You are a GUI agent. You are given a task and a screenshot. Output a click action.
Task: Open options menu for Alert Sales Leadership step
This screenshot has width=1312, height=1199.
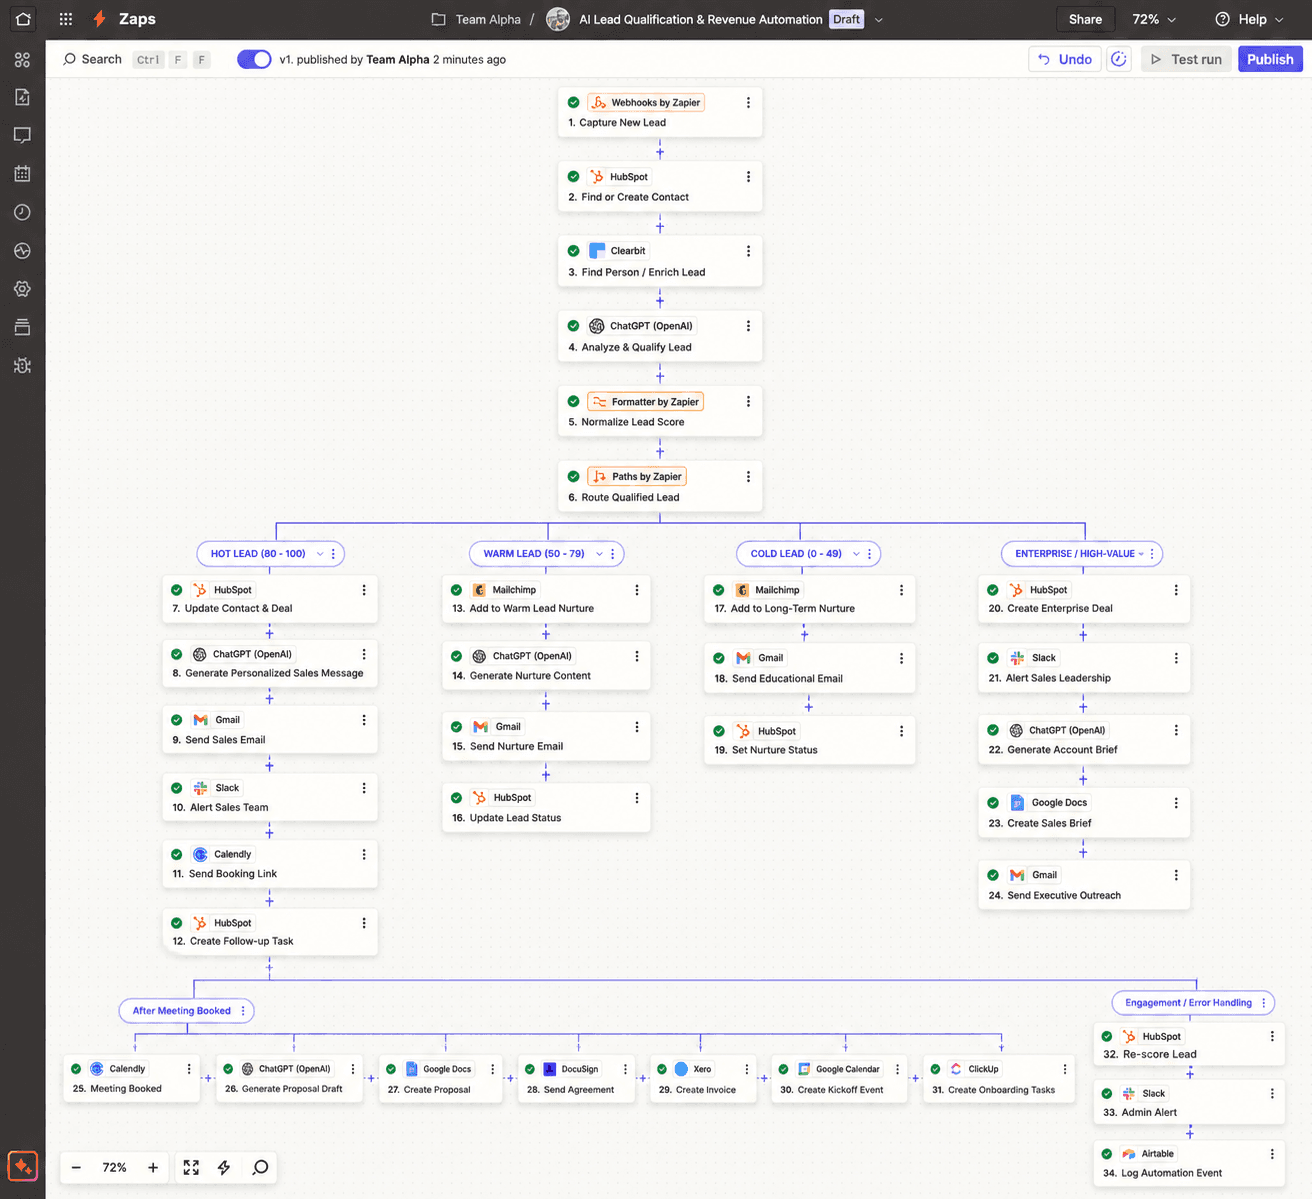(1176, 658)
